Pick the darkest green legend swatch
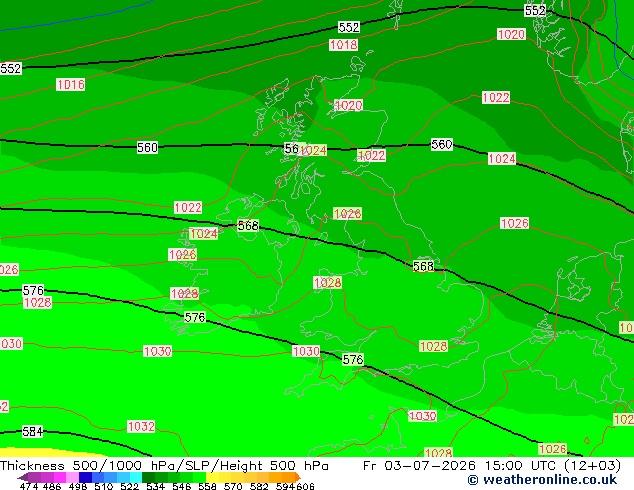Screen dimensions: 634x490 pos(148,477)
